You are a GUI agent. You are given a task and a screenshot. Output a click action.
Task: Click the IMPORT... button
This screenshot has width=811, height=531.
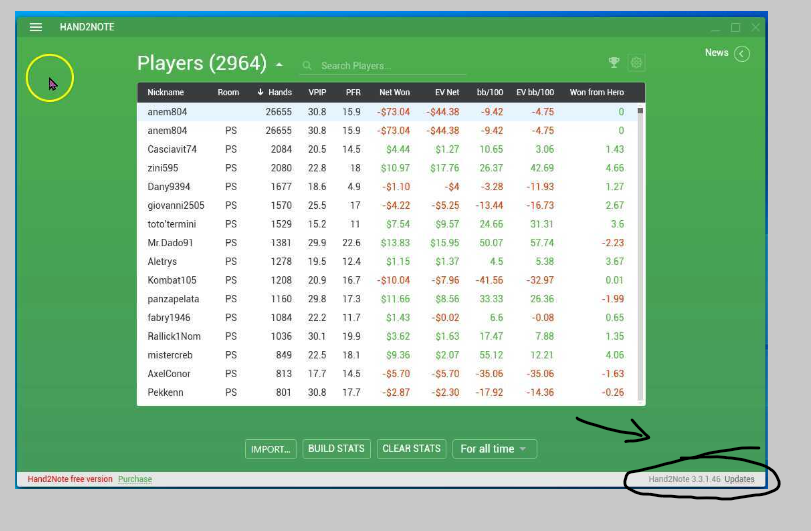(x=271, y=449)
